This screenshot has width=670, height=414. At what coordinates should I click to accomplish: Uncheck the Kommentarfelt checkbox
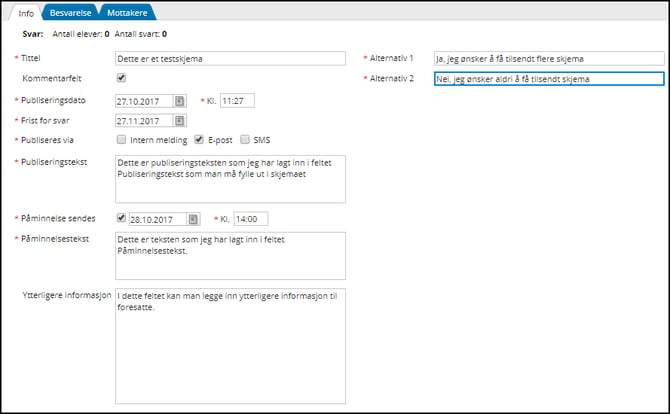coord(121,78)
